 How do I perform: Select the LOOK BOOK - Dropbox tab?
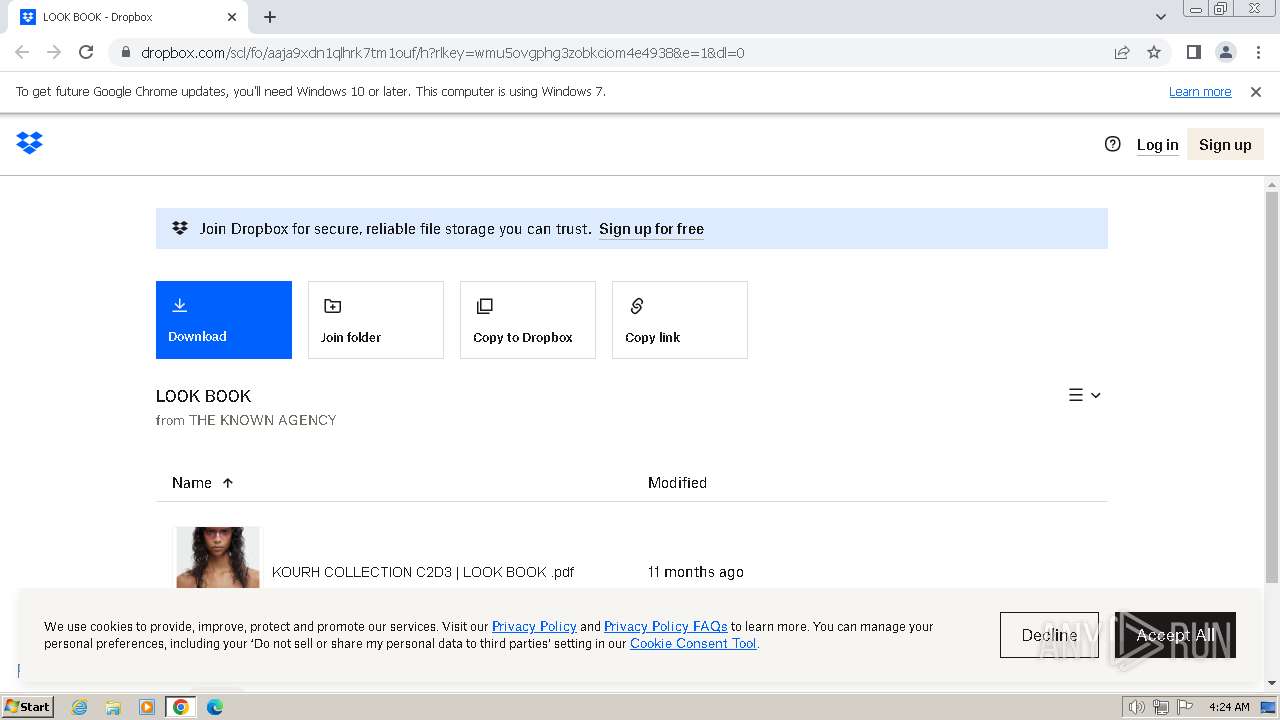(x=128, y=17)
